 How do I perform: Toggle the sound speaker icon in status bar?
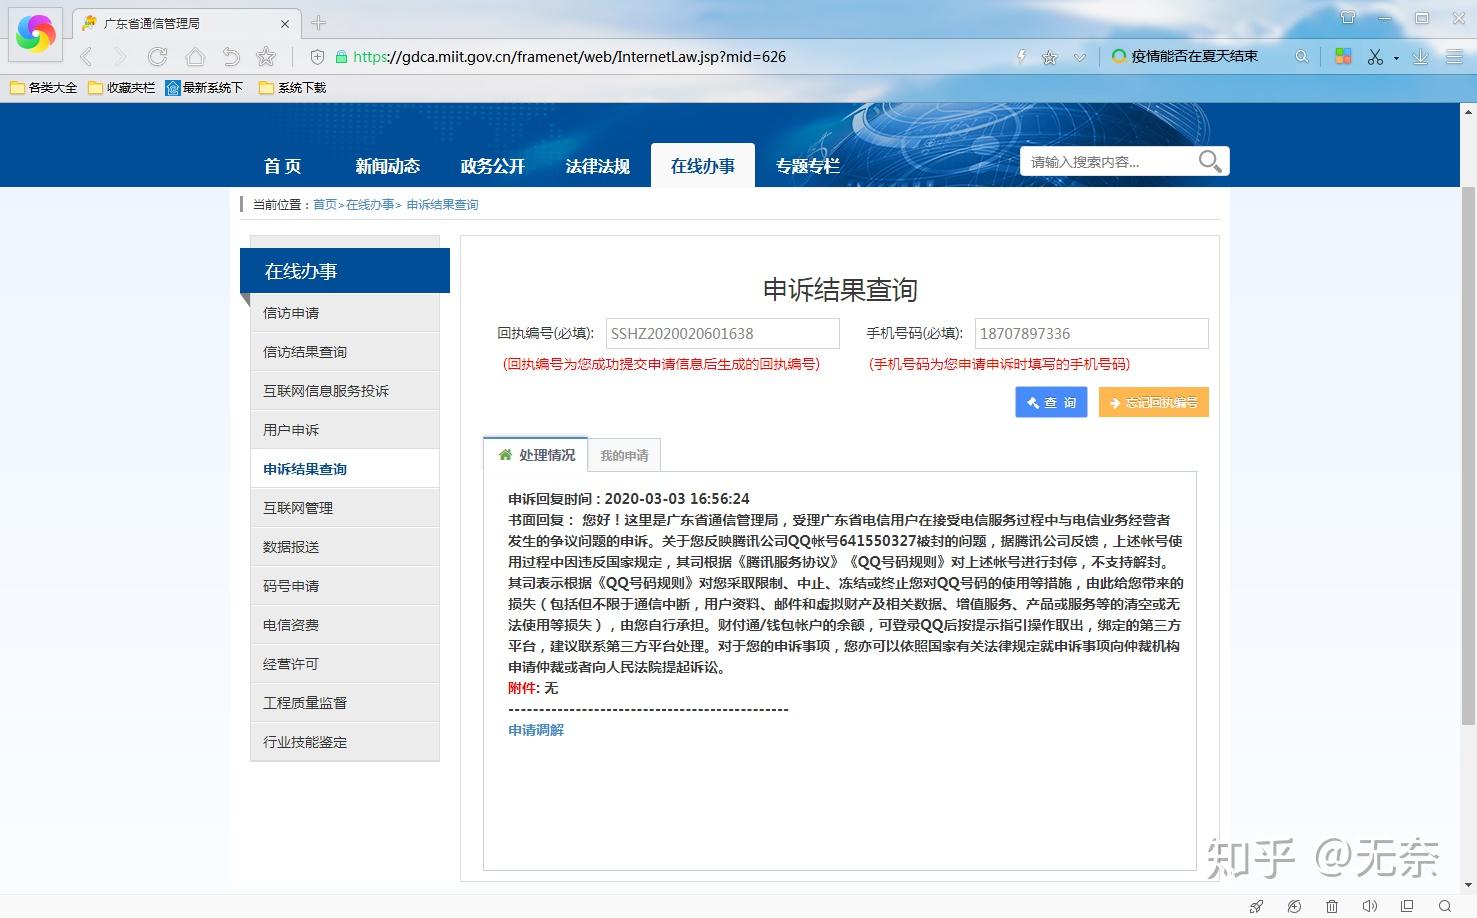[x=1369, y=906]
